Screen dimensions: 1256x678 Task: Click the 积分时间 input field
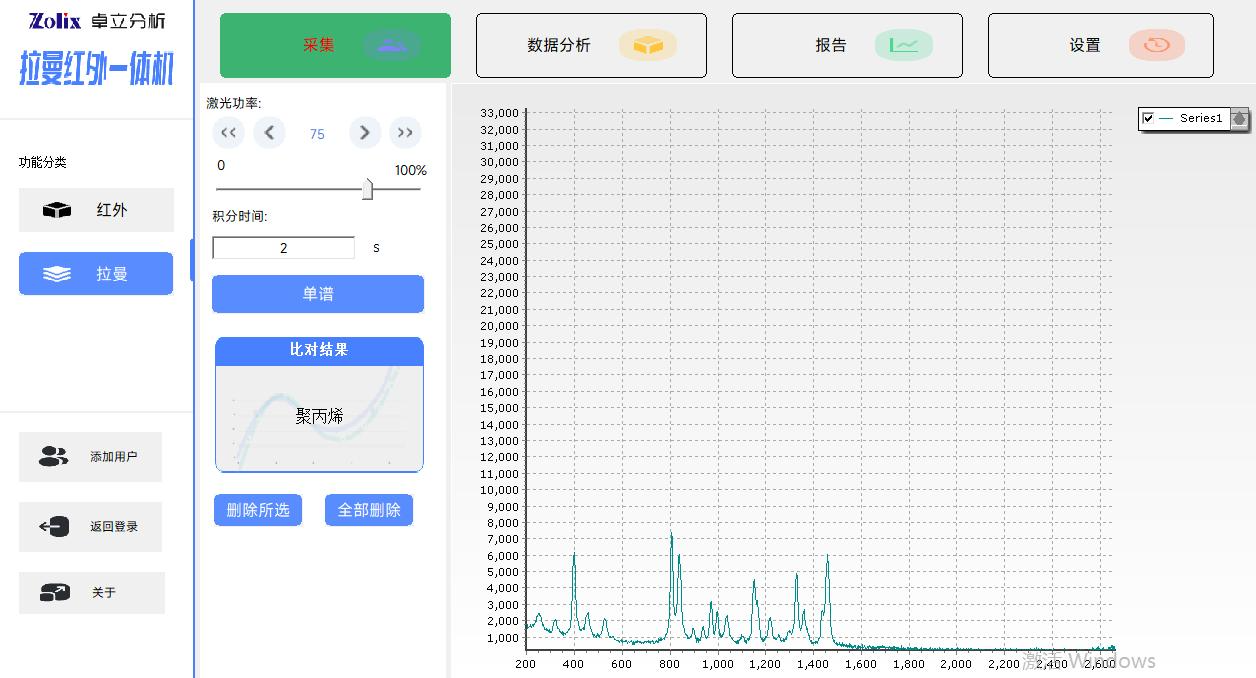tap(284, 248)
